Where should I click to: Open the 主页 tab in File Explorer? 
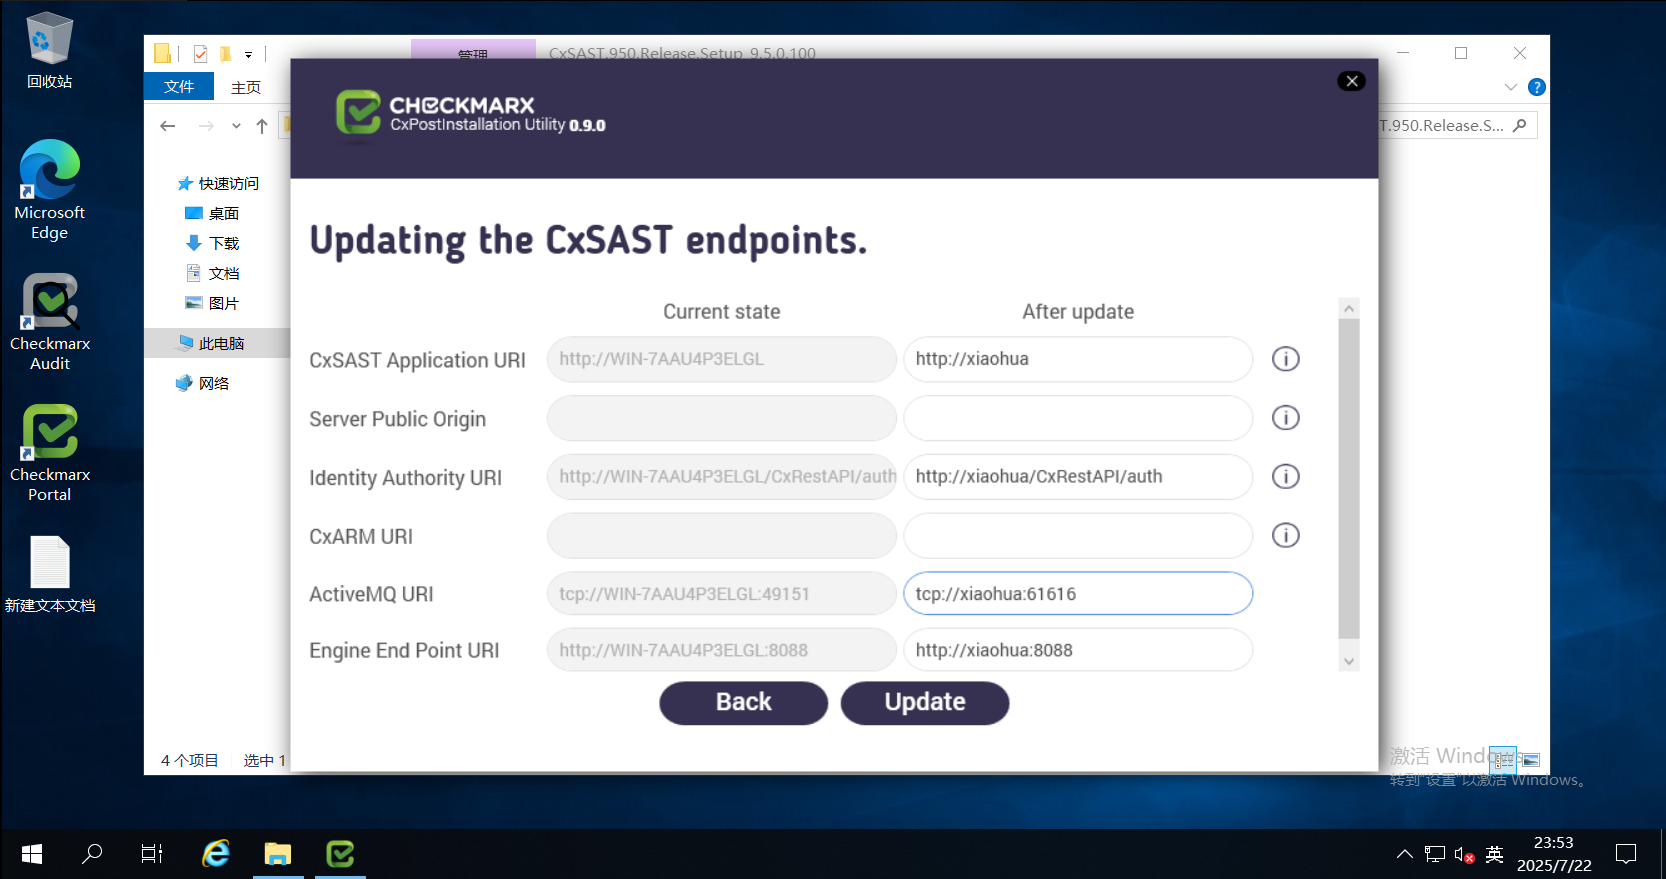pos(246,87)
